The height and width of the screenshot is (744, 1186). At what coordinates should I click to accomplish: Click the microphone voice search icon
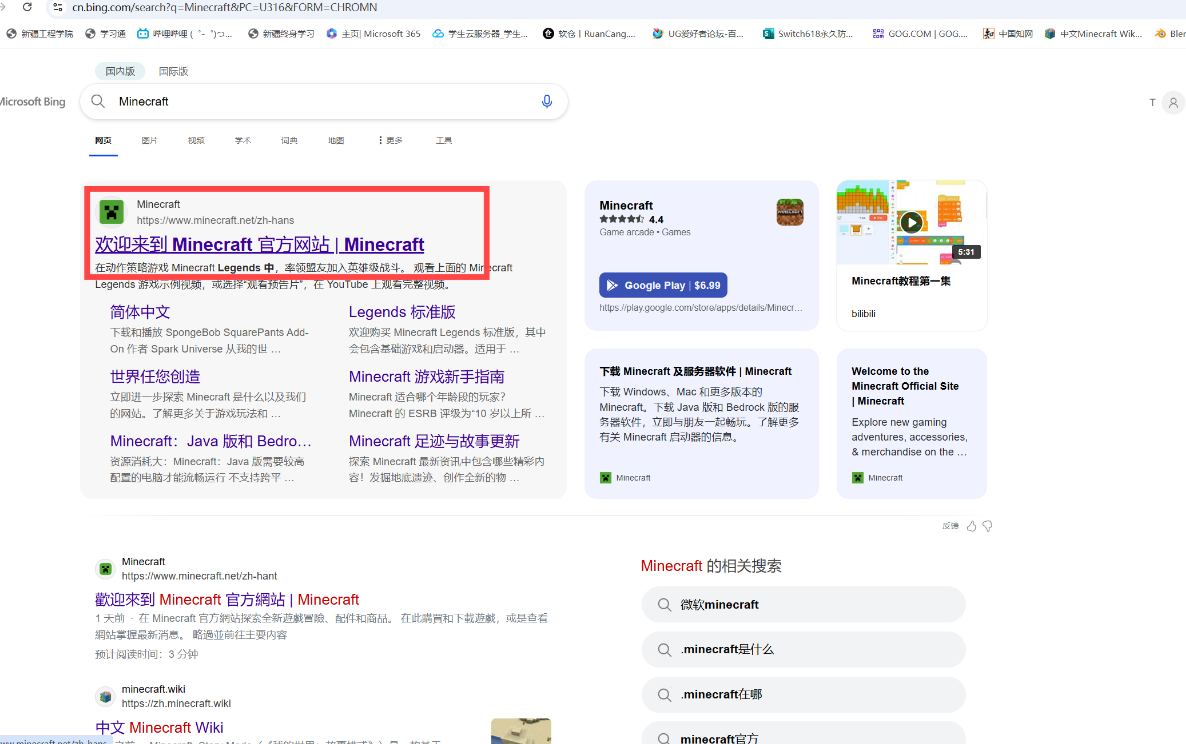(547, 101)
